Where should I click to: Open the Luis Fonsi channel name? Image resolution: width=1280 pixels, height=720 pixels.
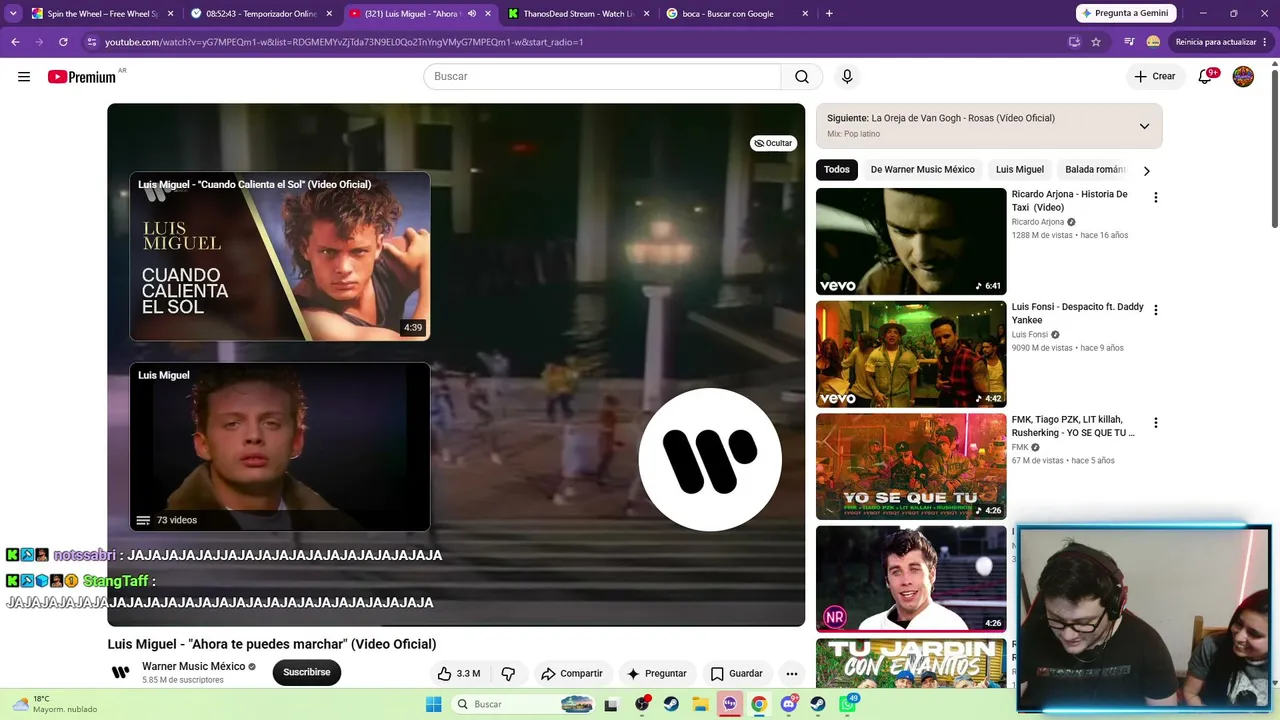click(1030, 335)
